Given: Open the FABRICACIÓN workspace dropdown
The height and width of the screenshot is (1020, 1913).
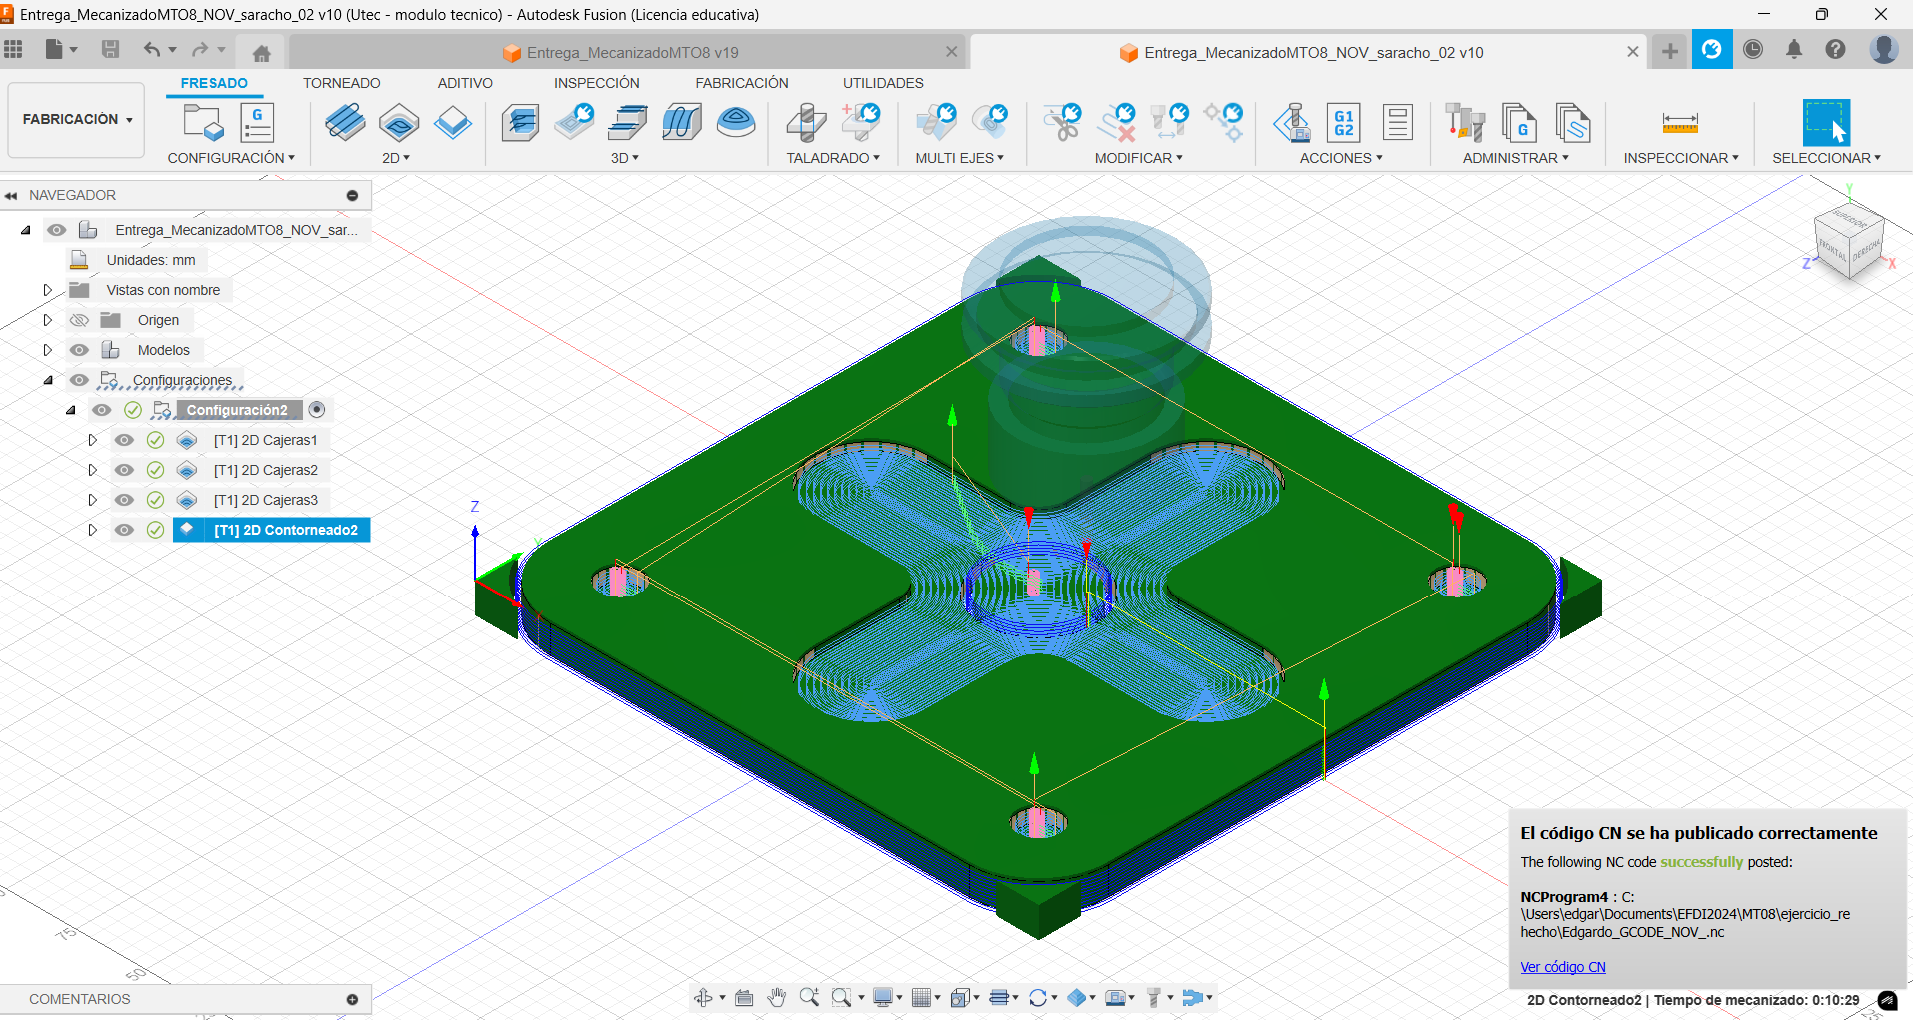Looking at the screenshot, I should (77, 120).
